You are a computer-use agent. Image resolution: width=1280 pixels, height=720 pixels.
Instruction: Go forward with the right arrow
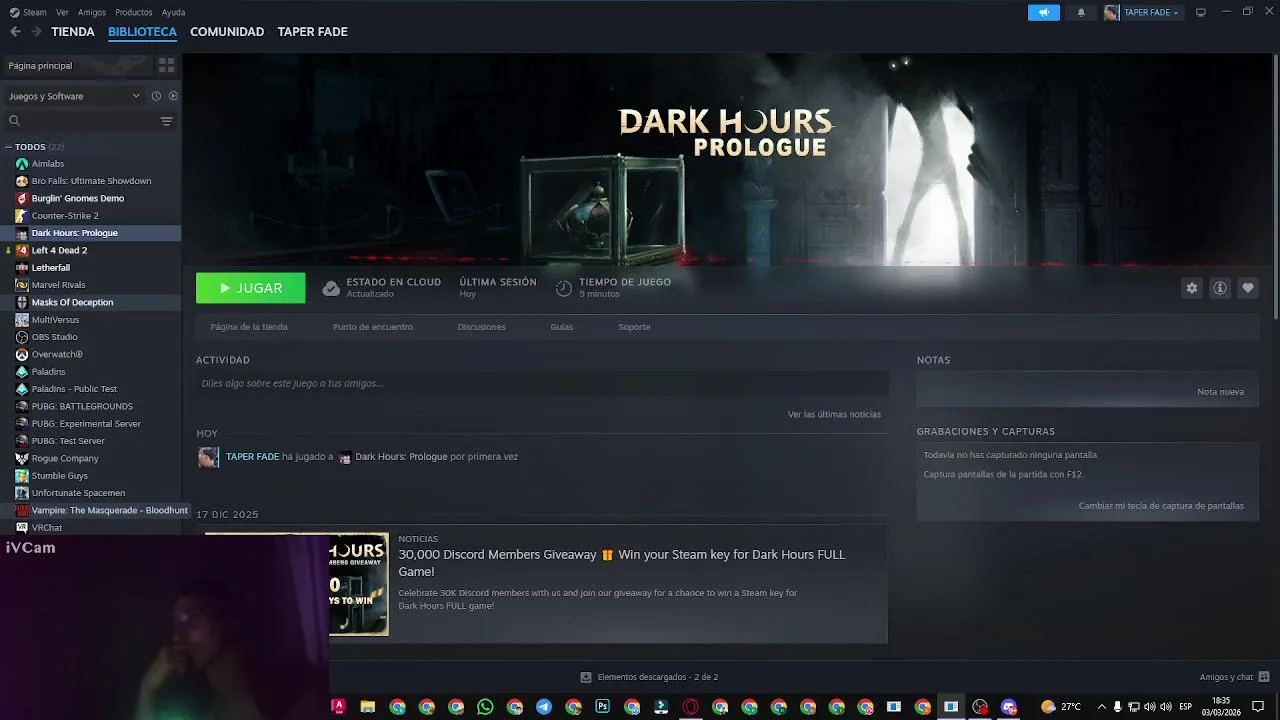click(36, 32)
